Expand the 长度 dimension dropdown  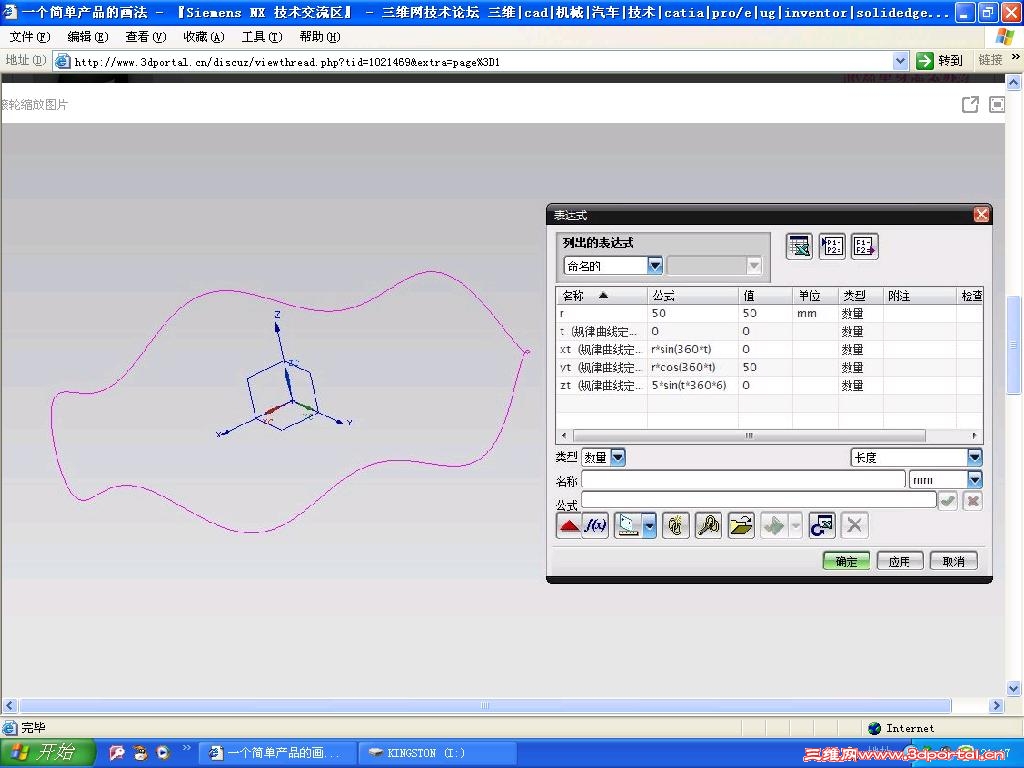(x=974, y=457)
